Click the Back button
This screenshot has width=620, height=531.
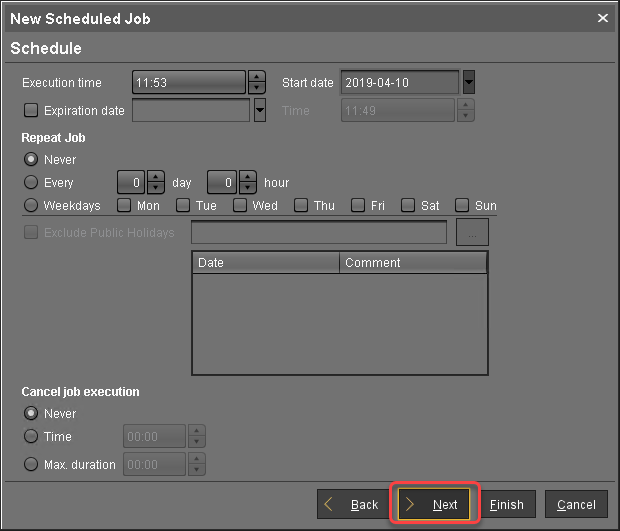(351, 505)
